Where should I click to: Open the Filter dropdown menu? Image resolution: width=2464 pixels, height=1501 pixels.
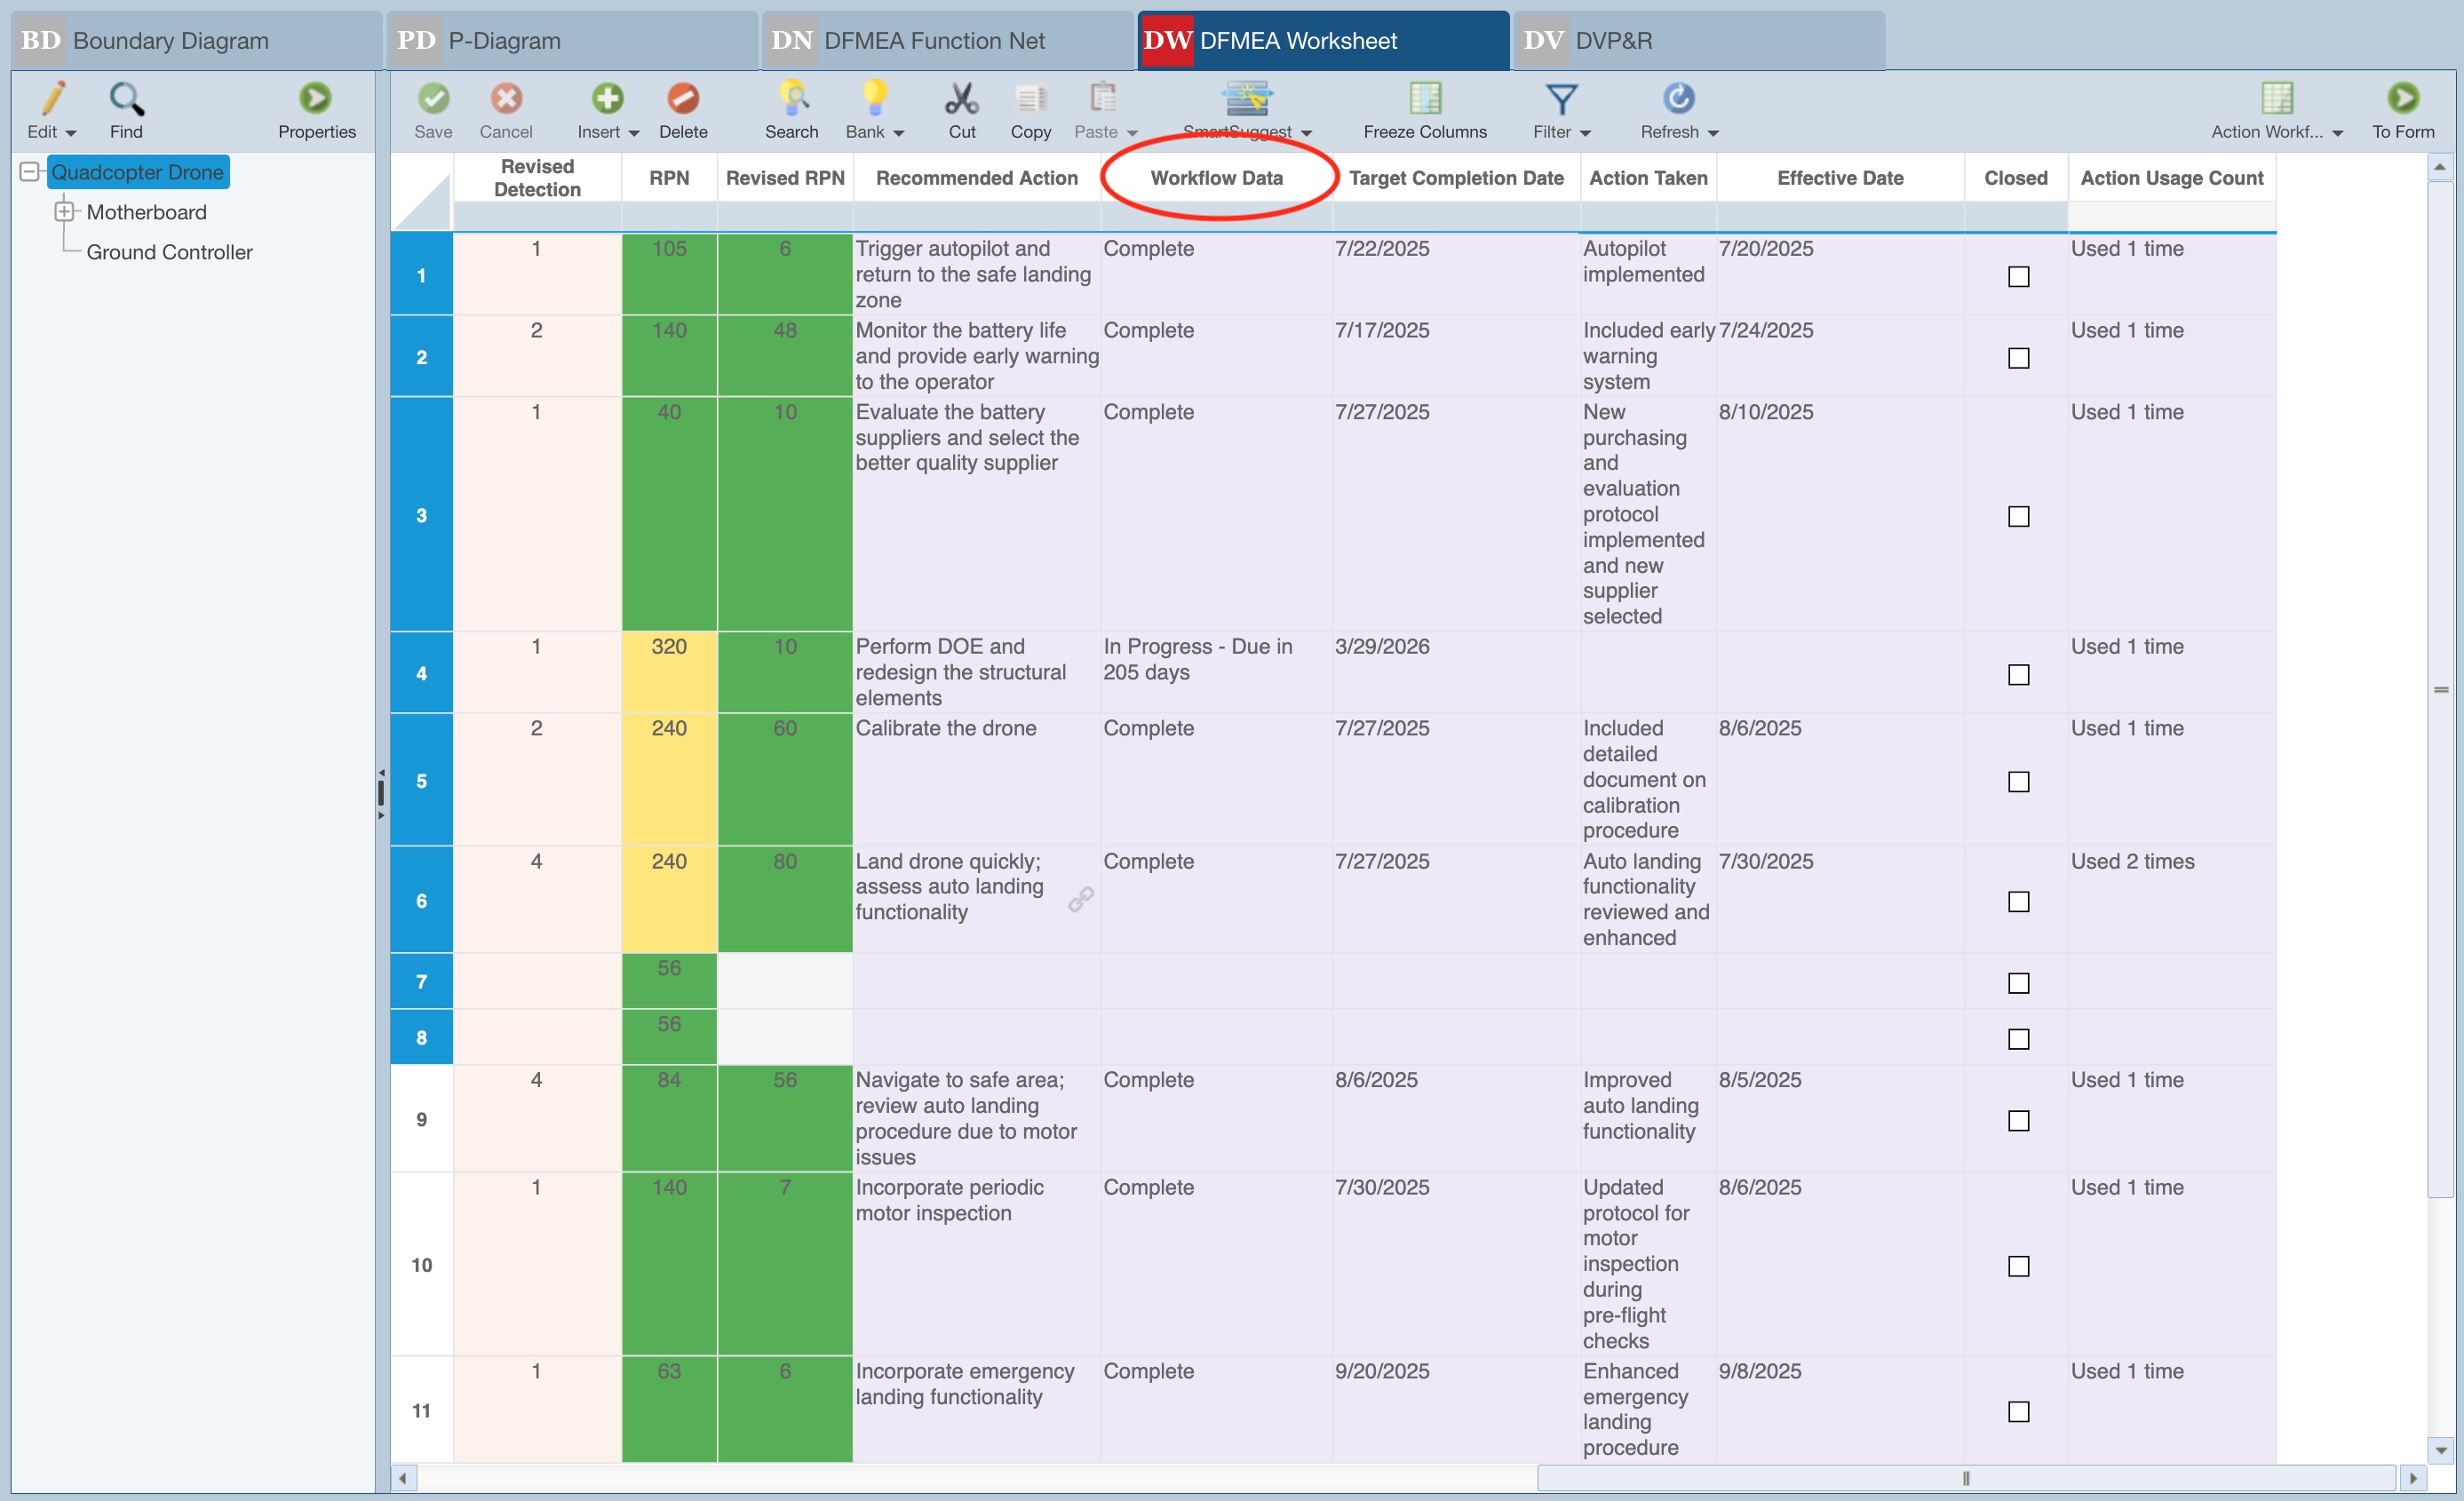click(1585, 133)
